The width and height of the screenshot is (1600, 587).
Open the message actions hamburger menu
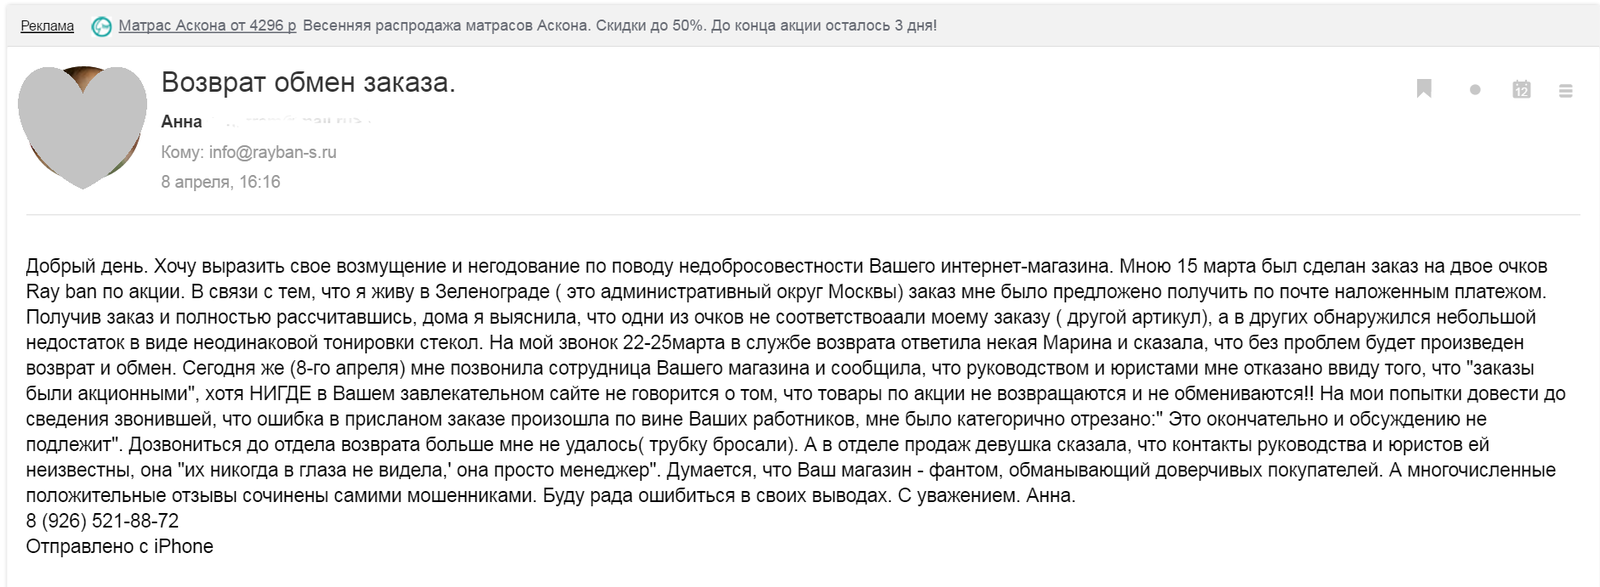point(1566,90)
